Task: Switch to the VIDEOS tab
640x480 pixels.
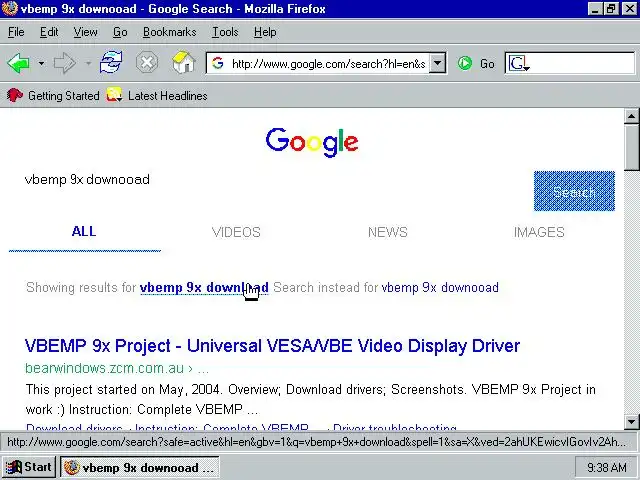Action: (x=236, y=232)
